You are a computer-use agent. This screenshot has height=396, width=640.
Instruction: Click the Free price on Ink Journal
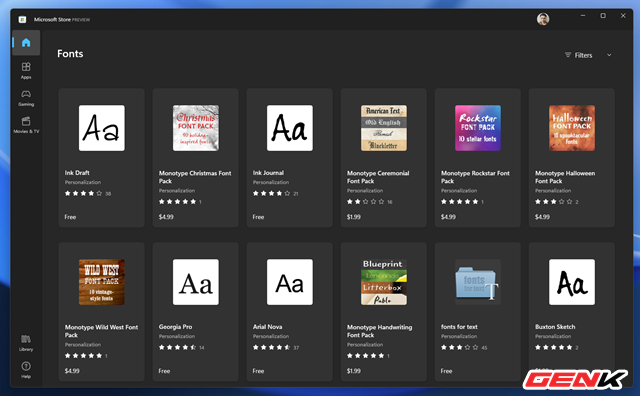pos(258,217)
